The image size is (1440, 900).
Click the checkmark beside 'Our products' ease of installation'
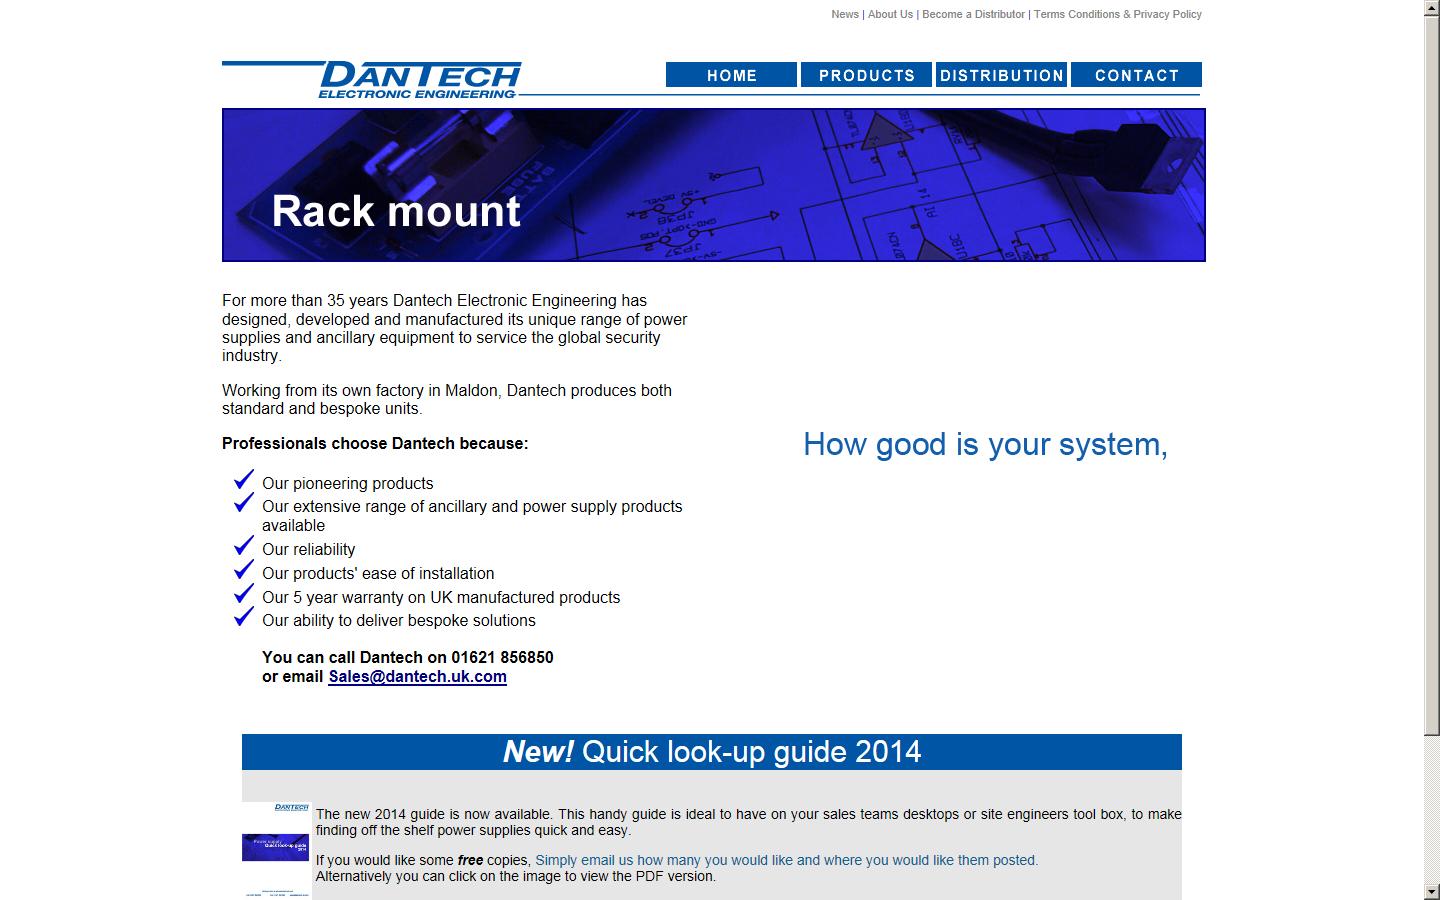click(x=243, y=570)
